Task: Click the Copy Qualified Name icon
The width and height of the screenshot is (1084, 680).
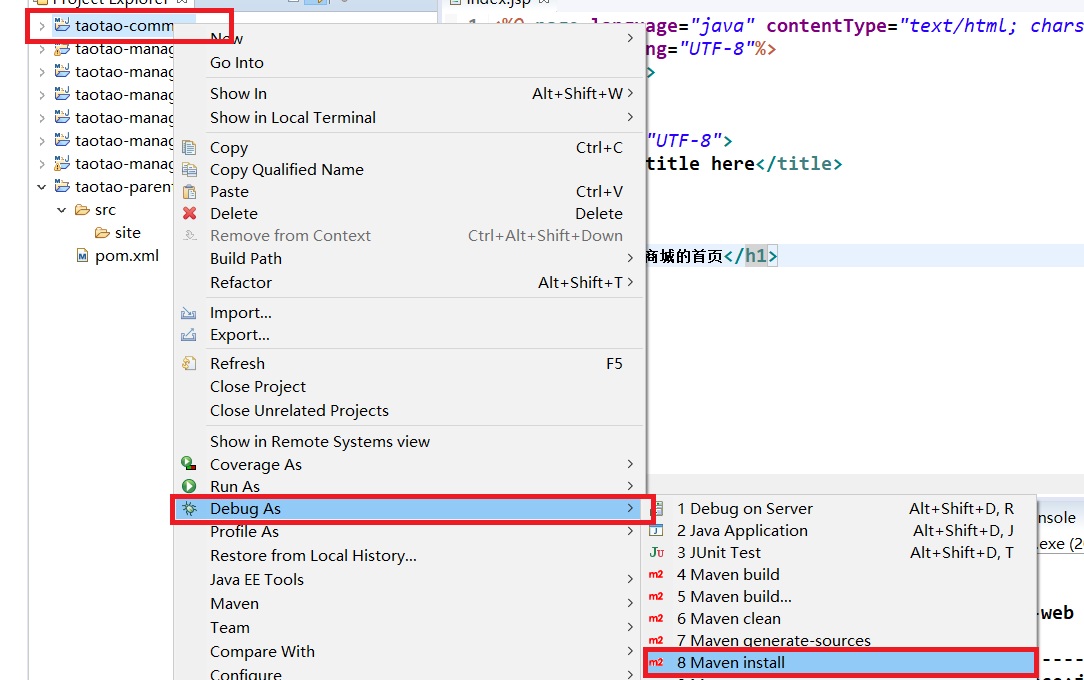Action: [189, 169]
